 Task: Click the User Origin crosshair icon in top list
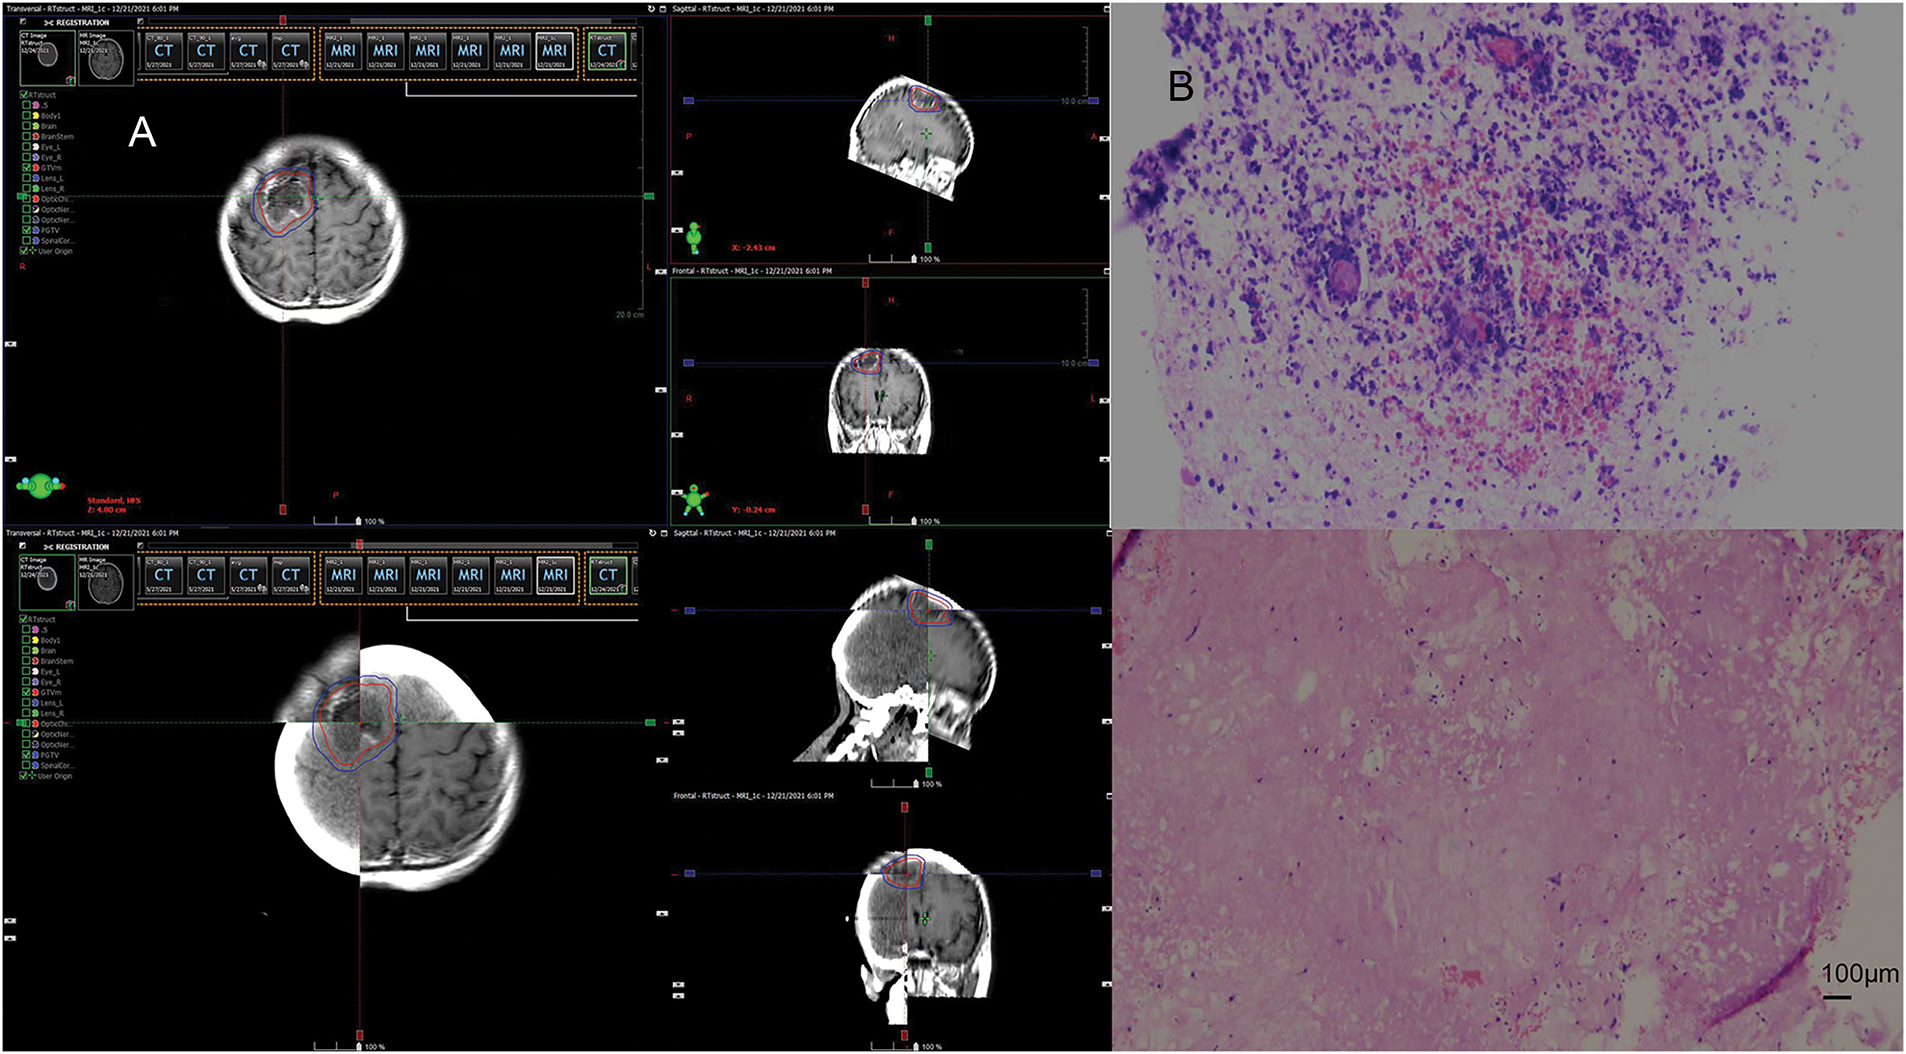pyautogui.click(x=34, y=251)
